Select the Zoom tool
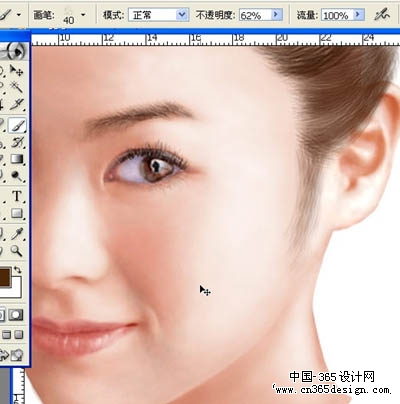The width and height of the screenshot is (400, 404). 16,250
